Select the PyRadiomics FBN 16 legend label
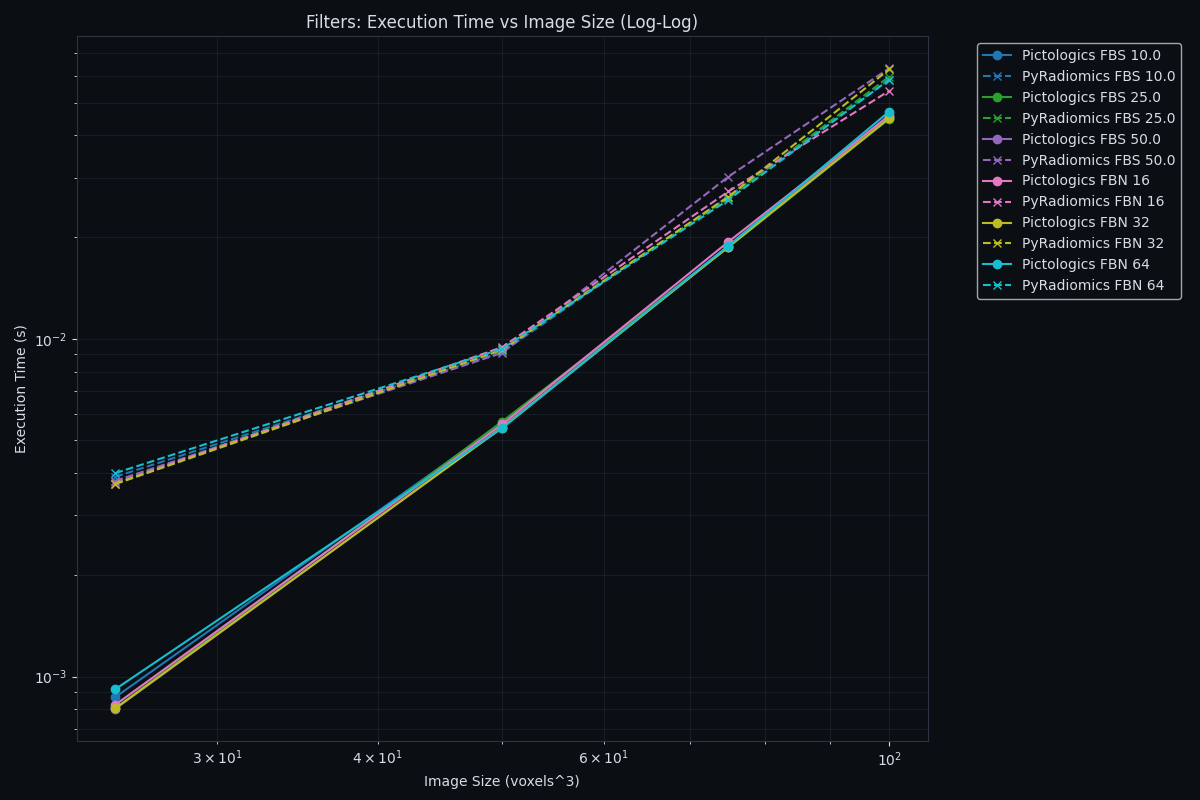This screenshot has width=1200, height=800. pos(1092,202)
